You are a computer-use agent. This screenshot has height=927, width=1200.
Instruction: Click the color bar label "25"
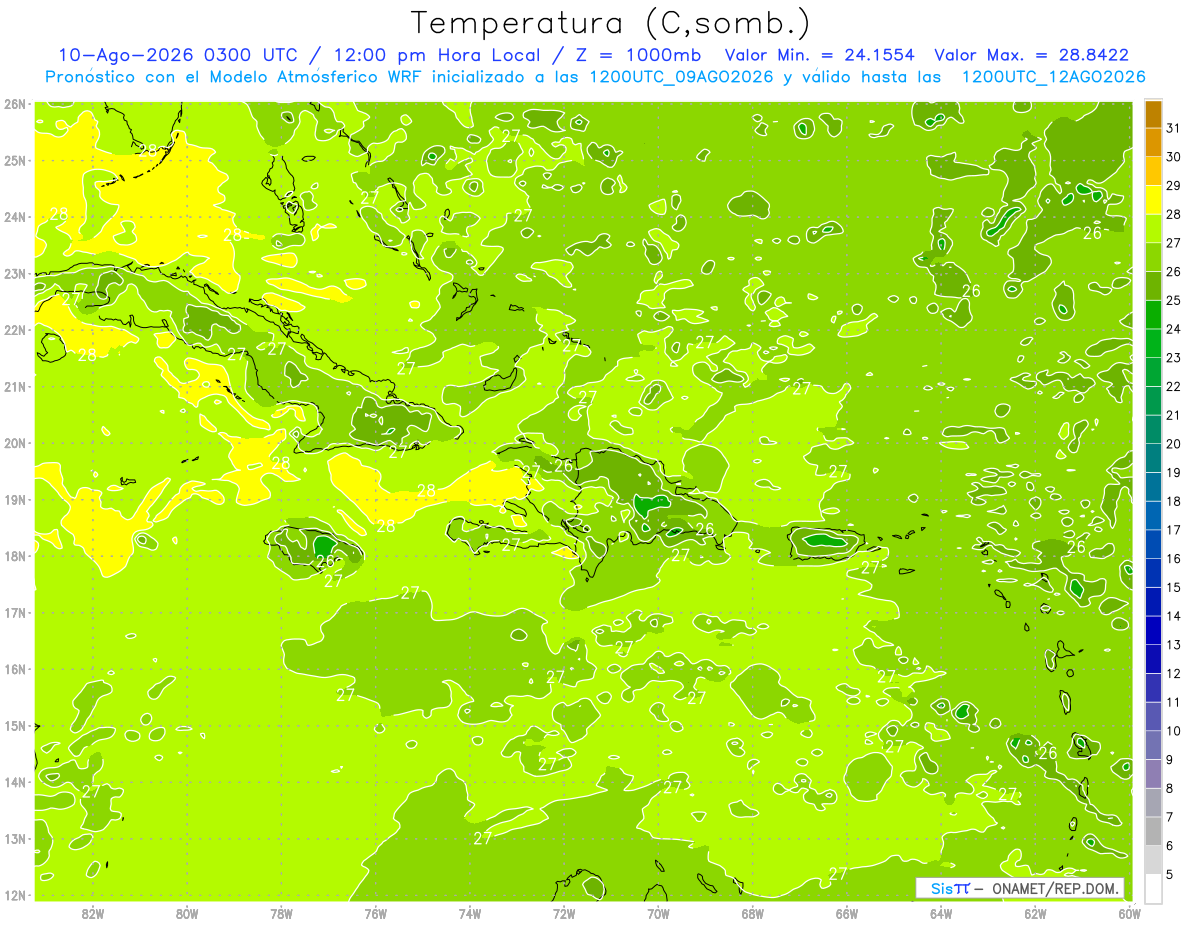coord(1173,301)
